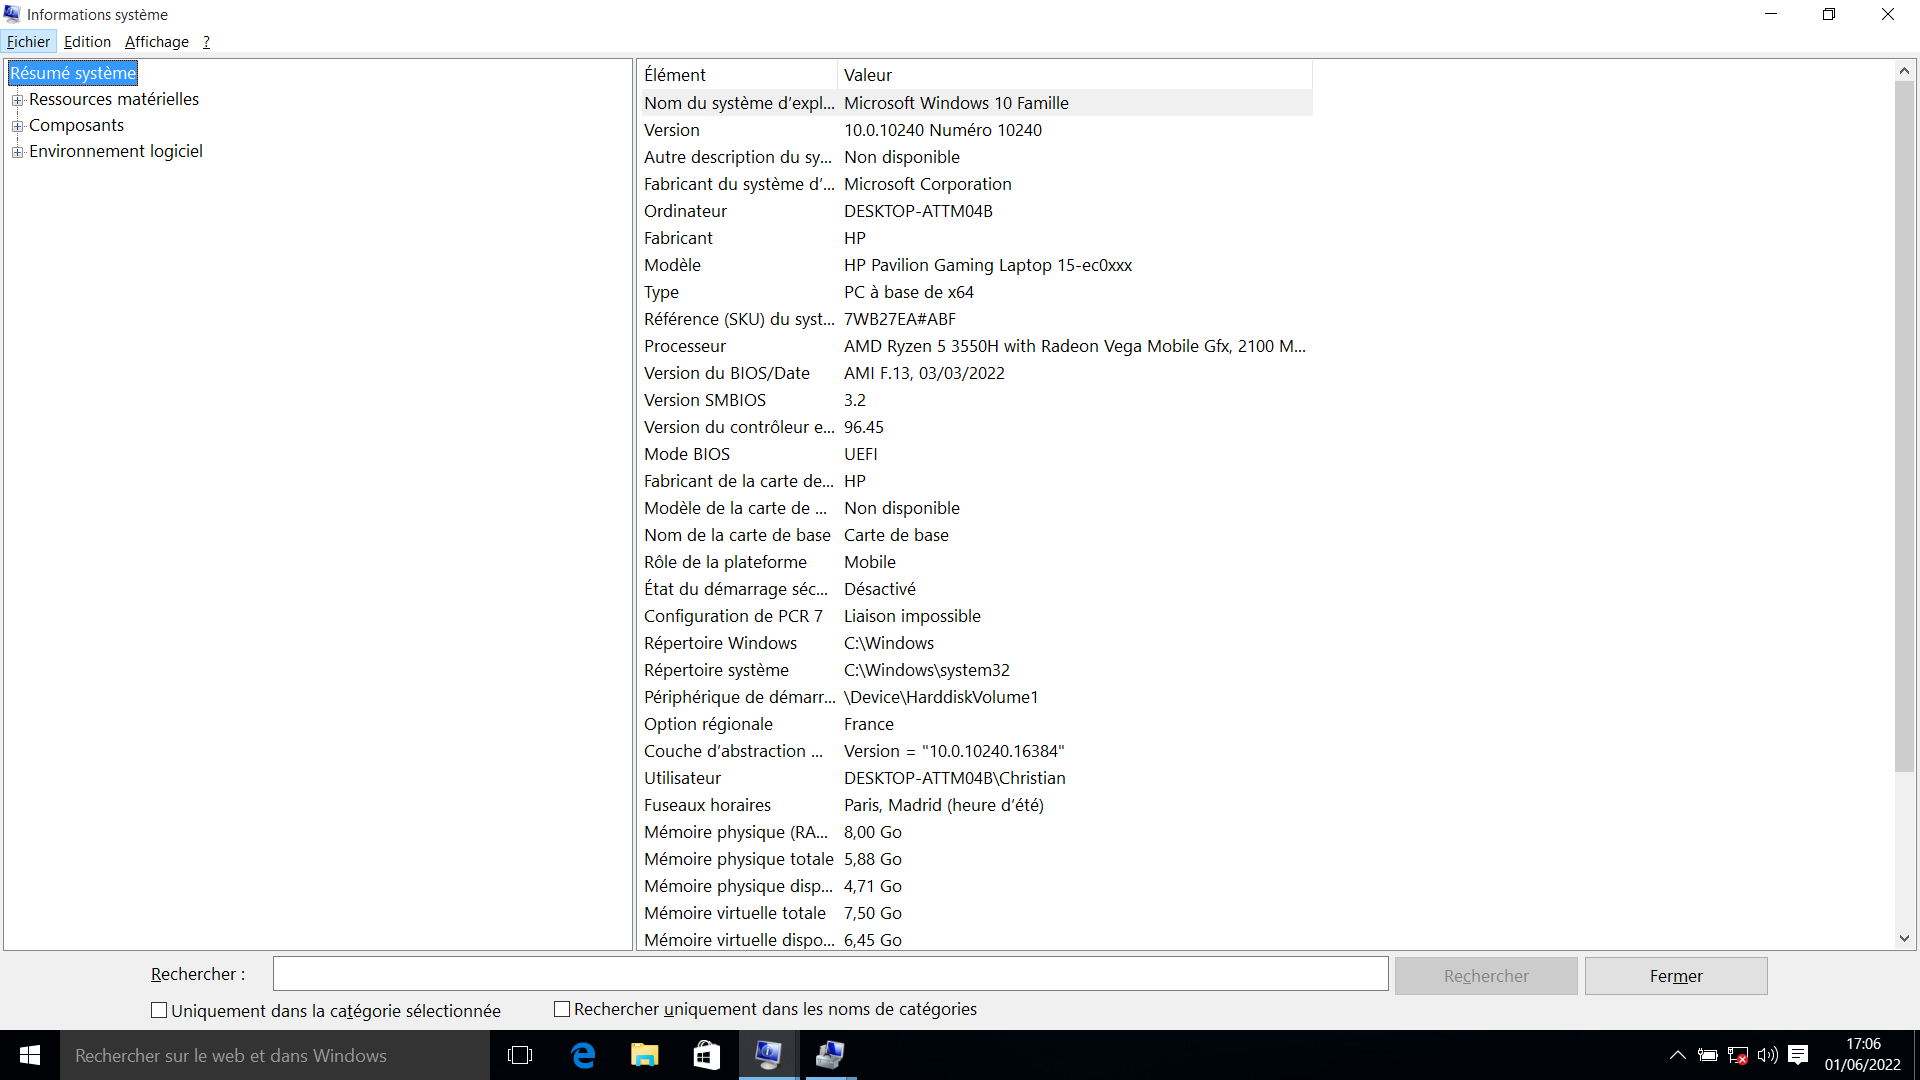This screenshot has width=1920, height=1080.
Task: Select the Répertoire Windows row
Action: click(976, 643)
